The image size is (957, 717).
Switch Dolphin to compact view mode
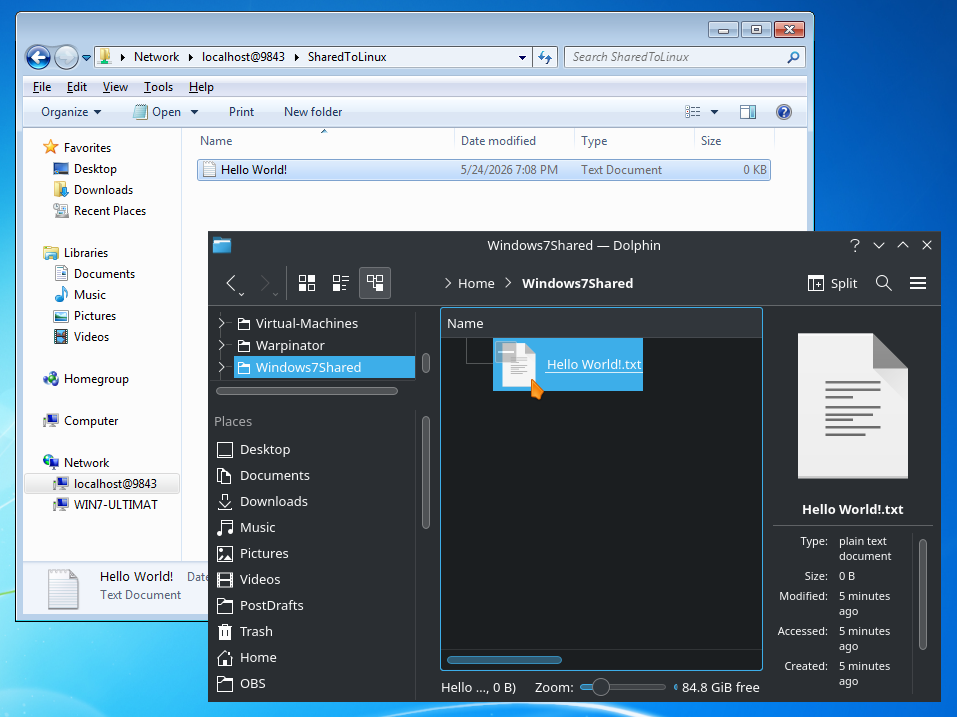pos(341,283)
